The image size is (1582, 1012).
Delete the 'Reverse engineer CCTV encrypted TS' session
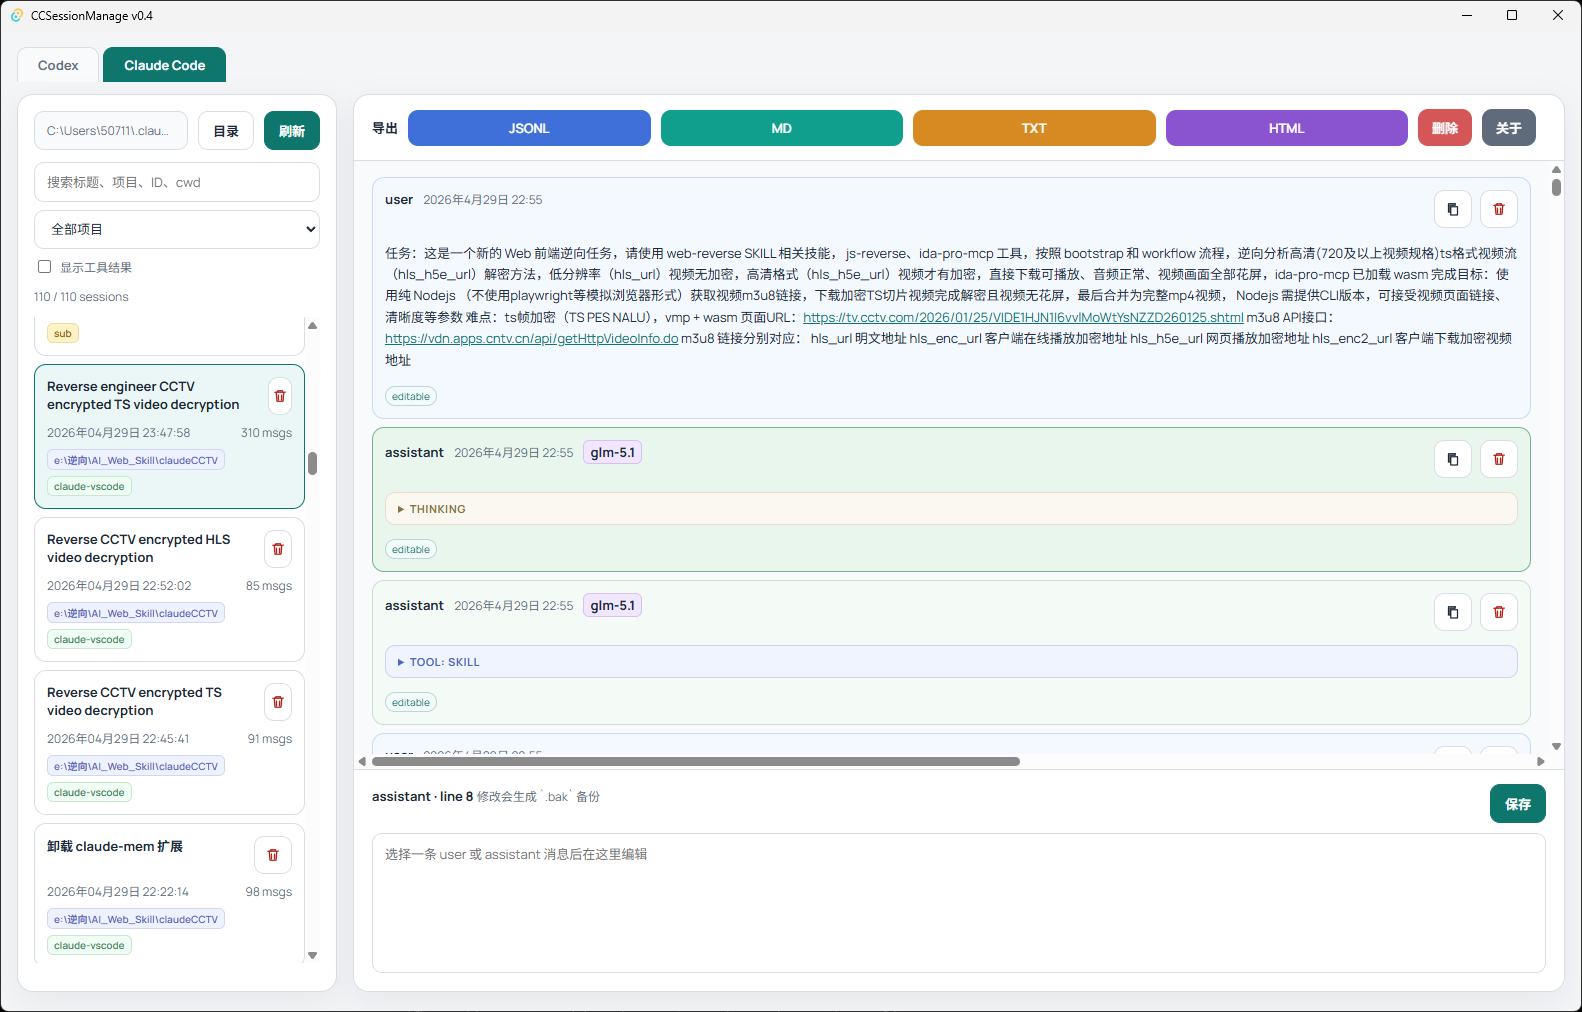point(280,396)
